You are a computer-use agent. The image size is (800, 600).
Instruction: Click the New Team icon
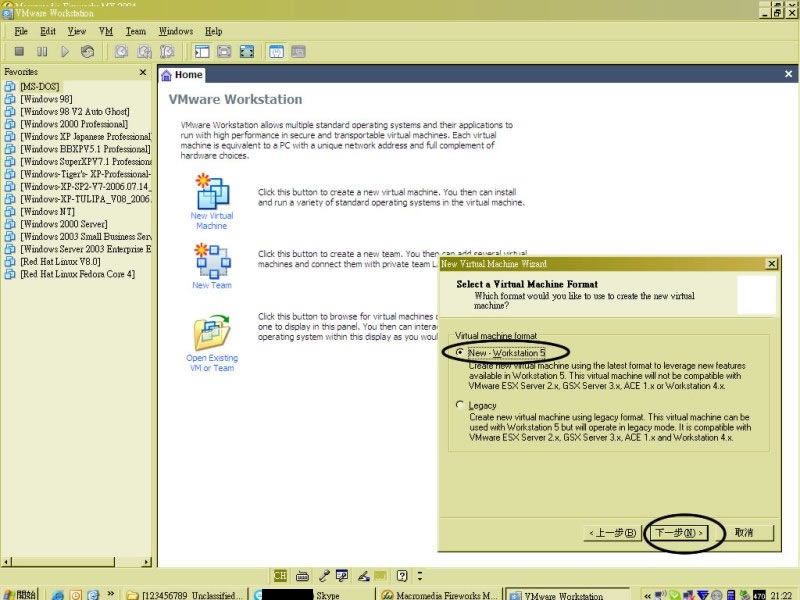[x=213, y=261]
